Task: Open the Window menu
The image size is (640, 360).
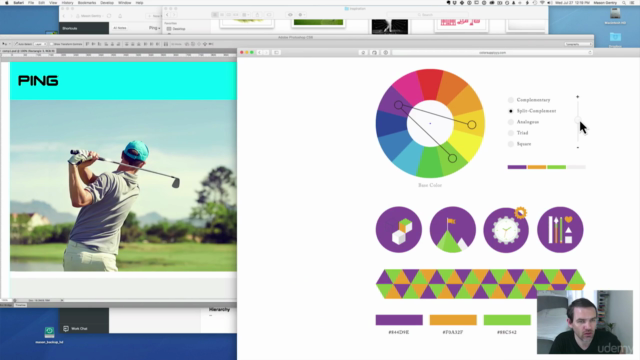Action: pyautogui.click(x=124, y=3)
